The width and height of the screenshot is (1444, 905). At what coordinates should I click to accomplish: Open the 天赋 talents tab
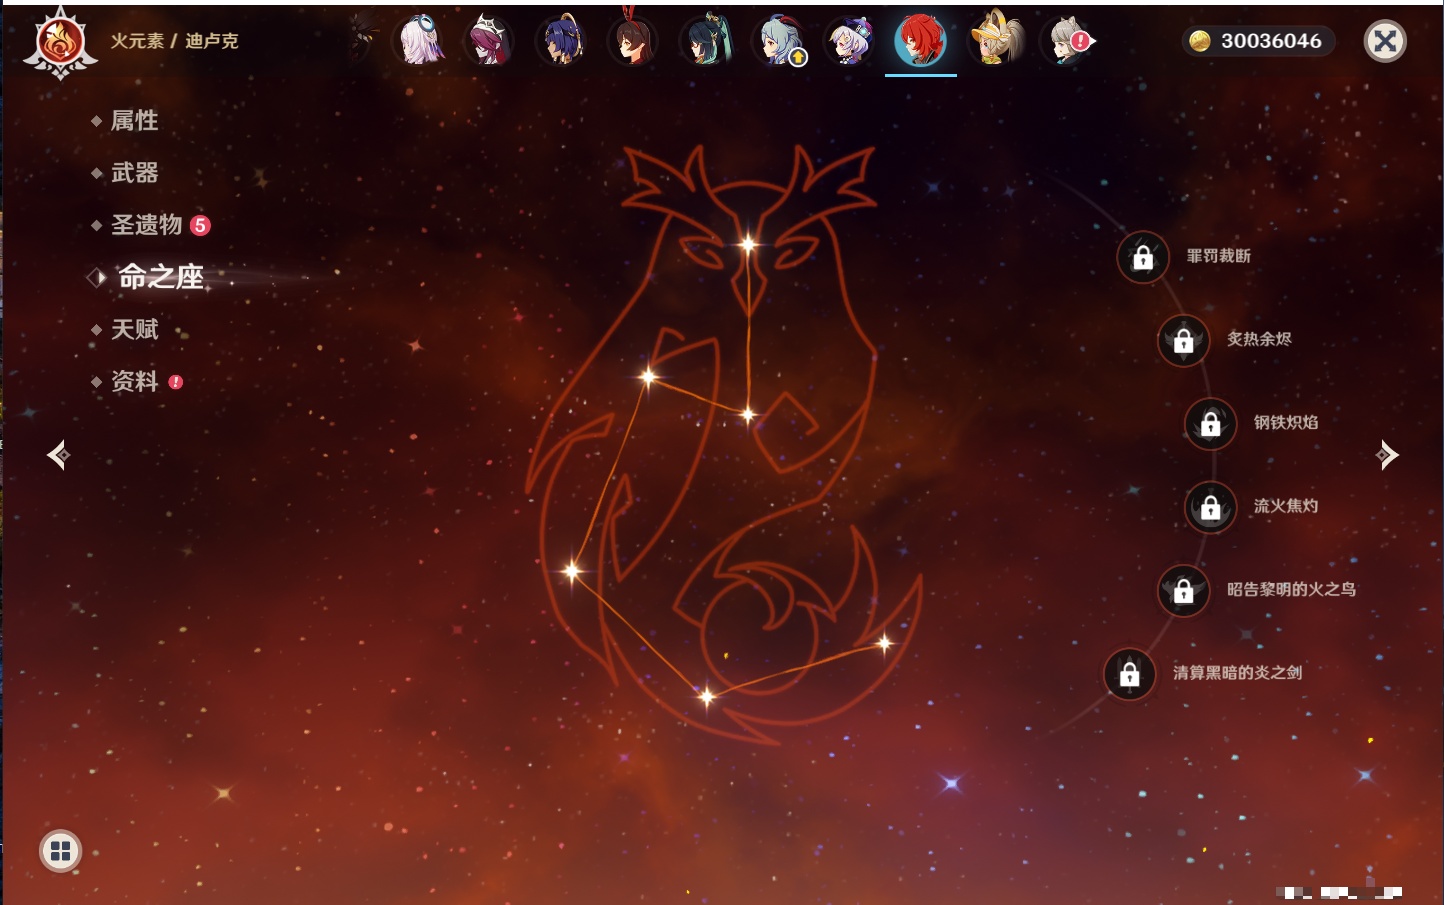pos(134,329)
